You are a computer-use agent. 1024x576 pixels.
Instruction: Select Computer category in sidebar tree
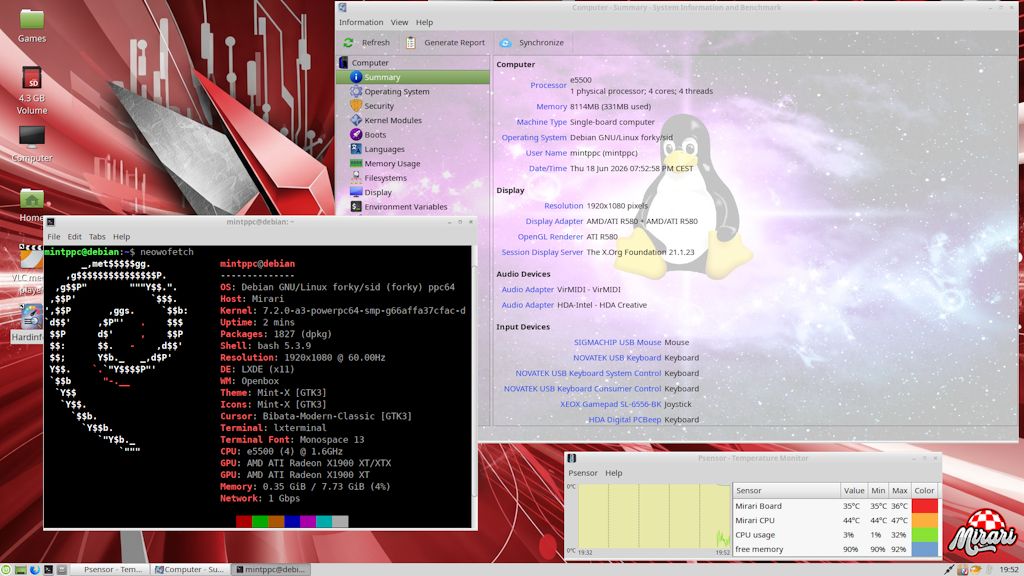pyautogui.click(x=370, y=63)
